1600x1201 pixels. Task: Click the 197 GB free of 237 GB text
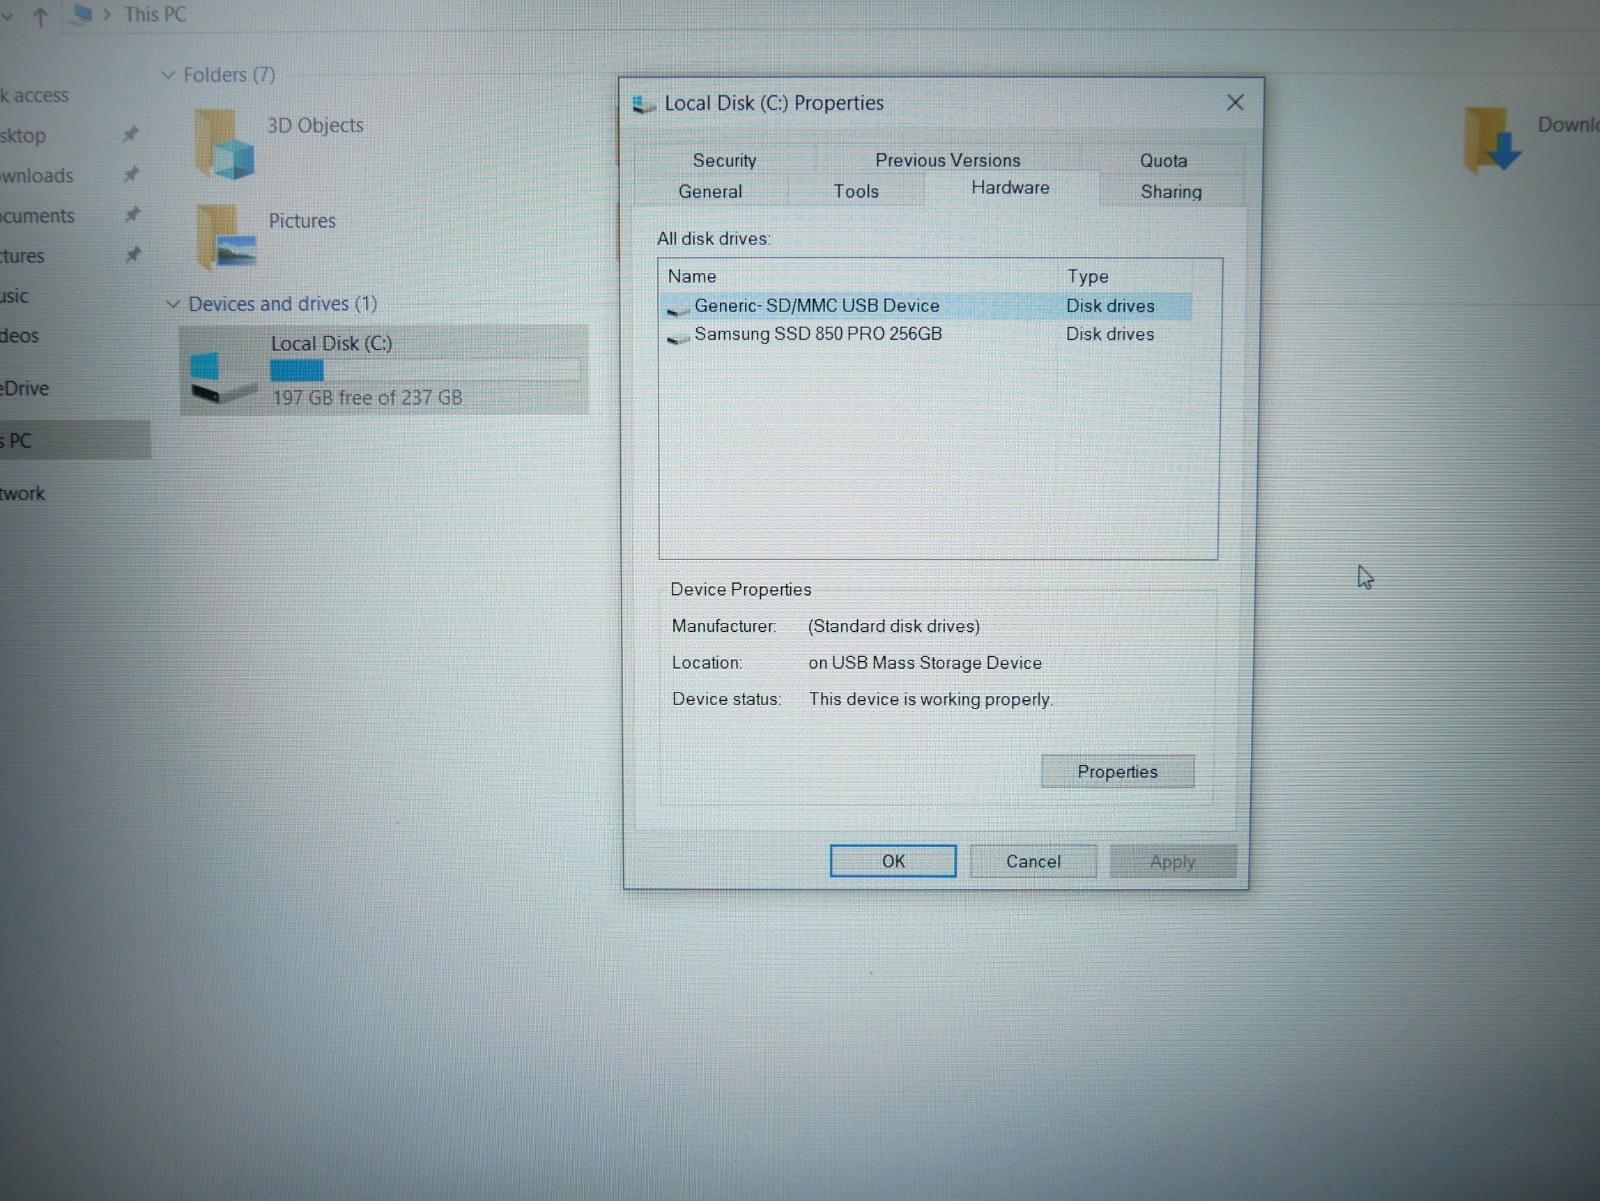(x=367, y=398)
